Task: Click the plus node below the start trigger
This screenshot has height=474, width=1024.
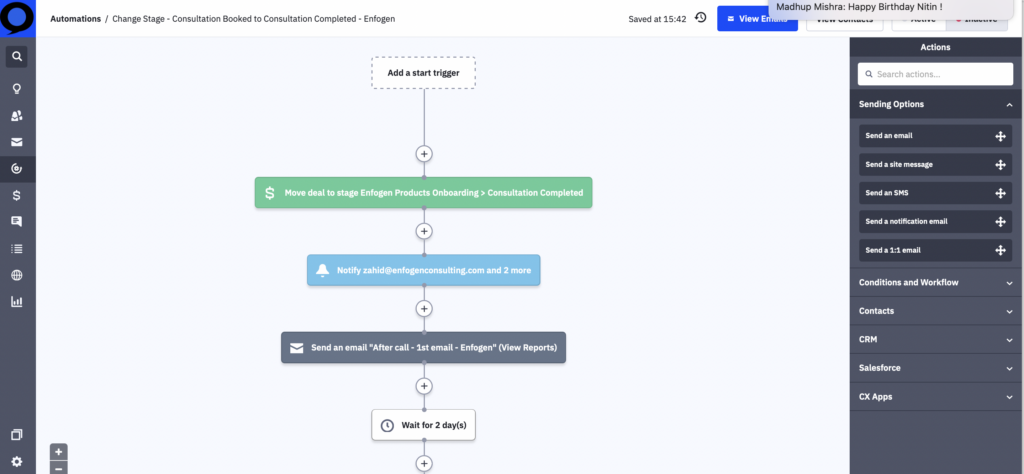Action: [x=424, y=154]
